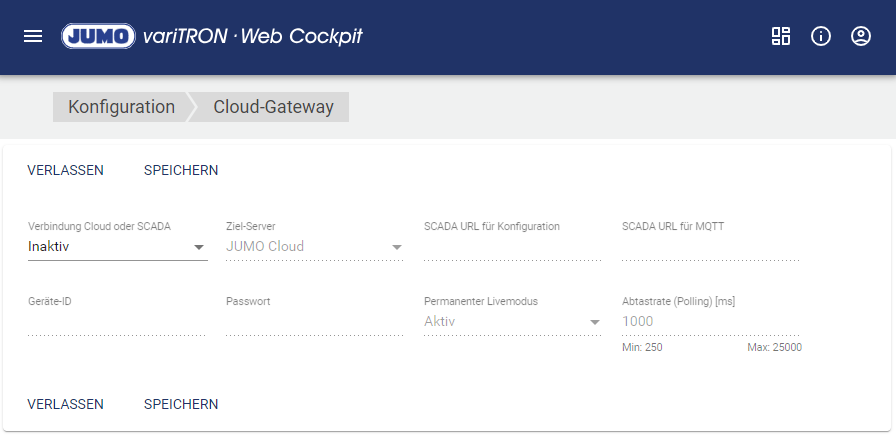
Task: Open the dashboard widgets icon
Action: coord(781,36)
